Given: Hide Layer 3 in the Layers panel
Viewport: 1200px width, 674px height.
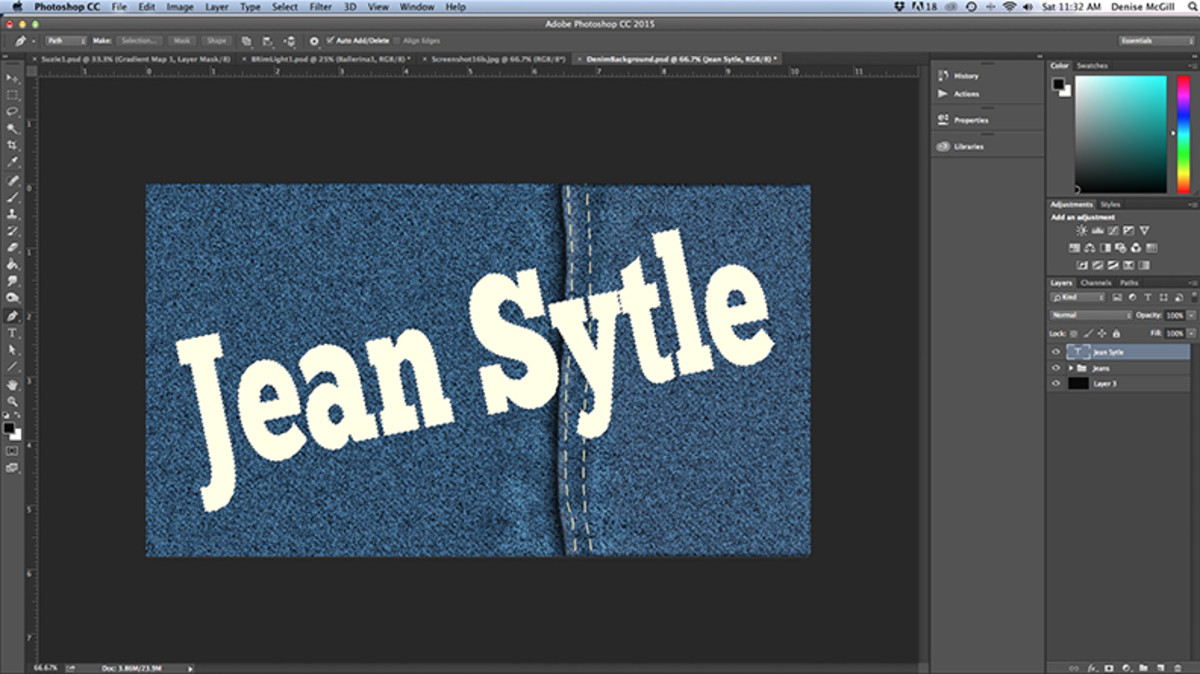Looking at the screenshot, I should (x=1056, y=382).
